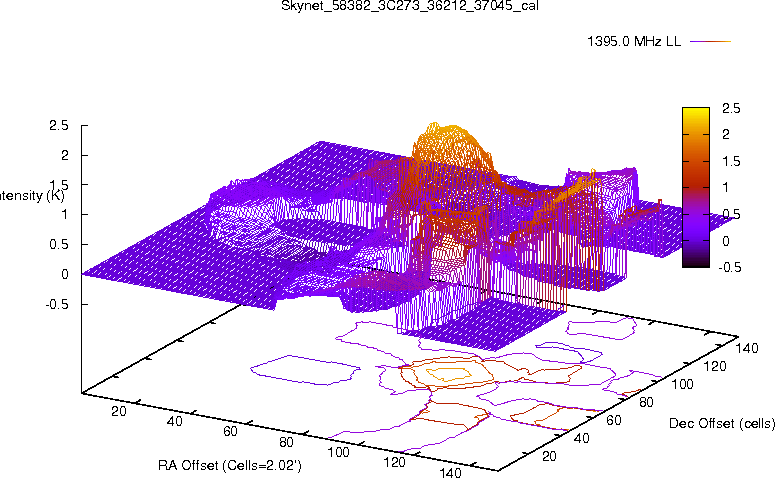The image size is (775, 478).
Task: Click the legend line sample next to 1395.0 MHz LL
Action: (x=710, y=42)
